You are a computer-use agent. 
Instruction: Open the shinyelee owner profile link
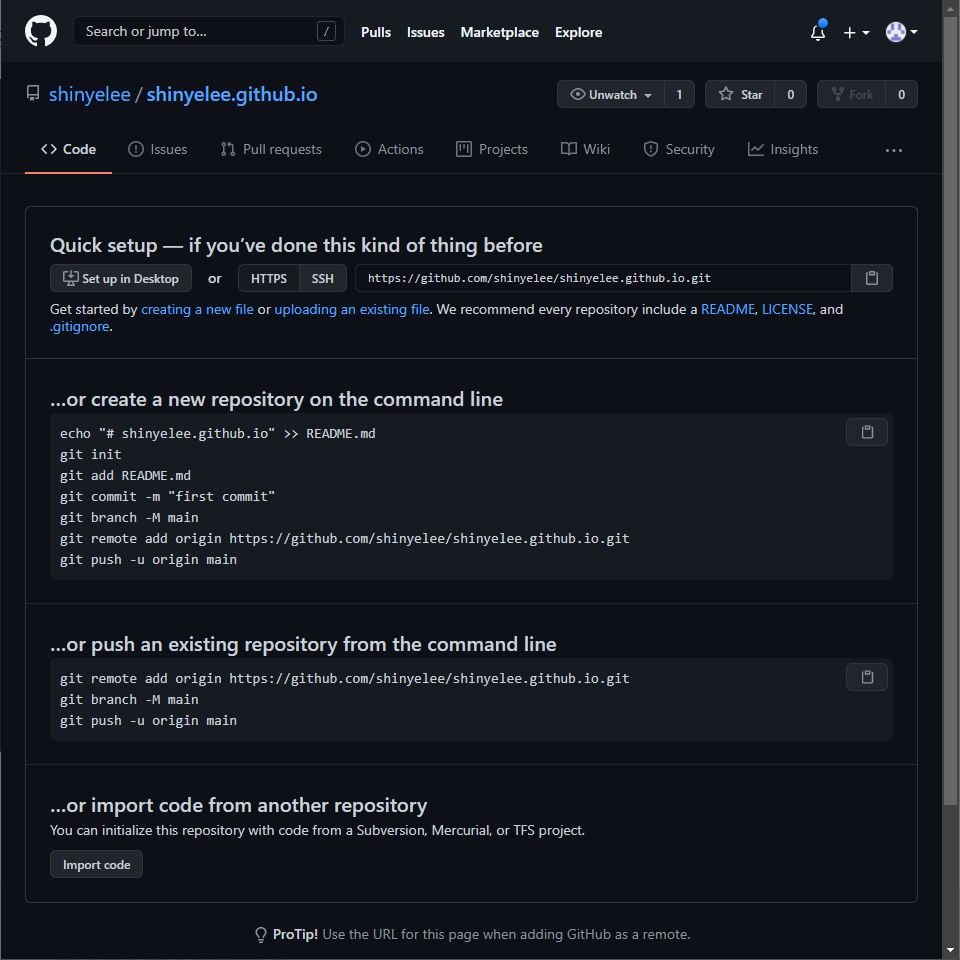(89, 94)
